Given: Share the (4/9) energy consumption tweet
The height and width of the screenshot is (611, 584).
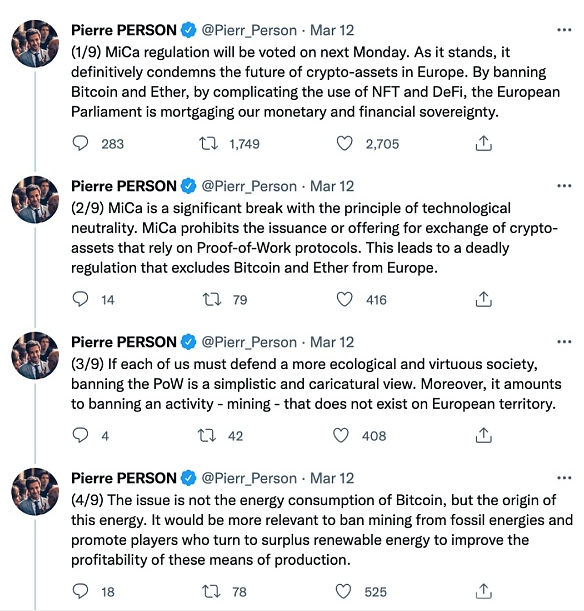Looking at the screenshot, I should [x=483, y=591].
